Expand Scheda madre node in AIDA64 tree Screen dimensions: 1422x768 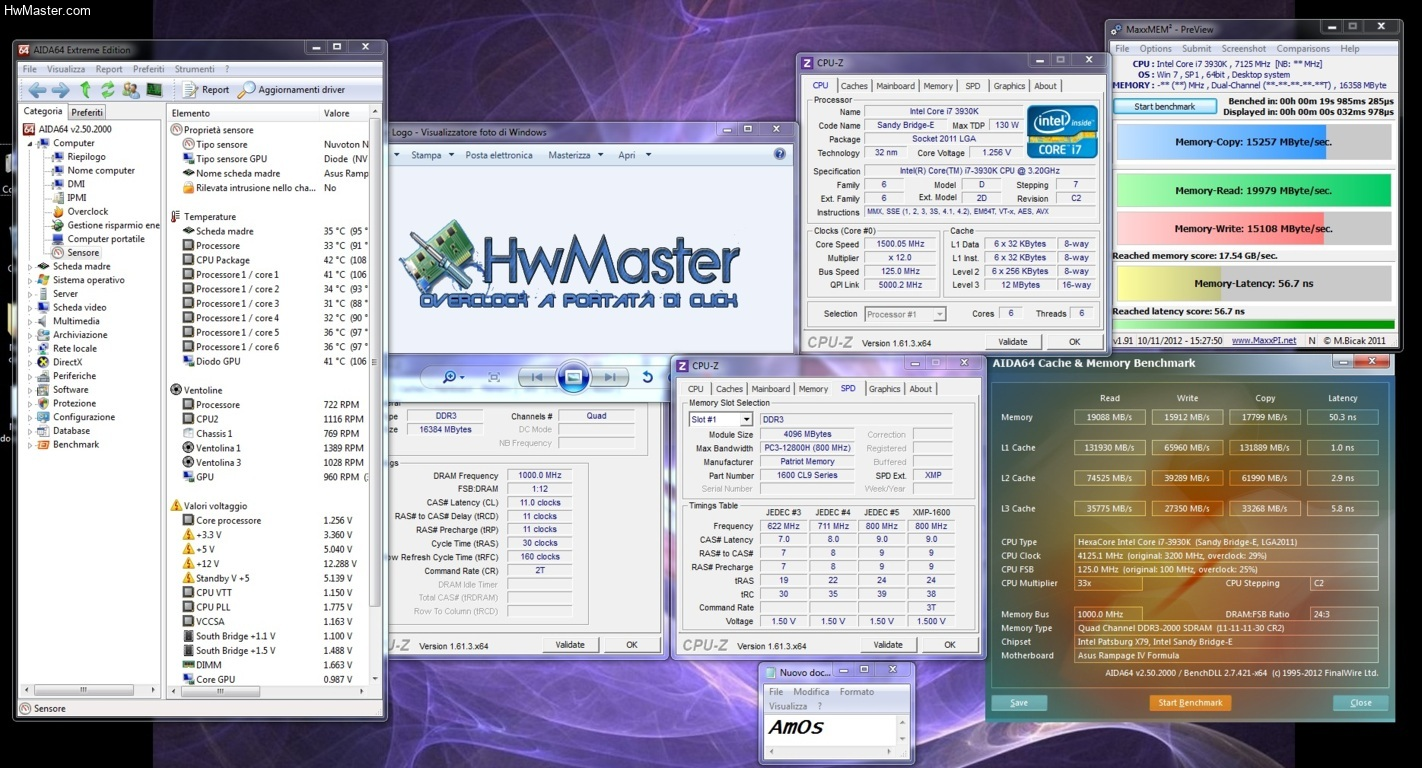(29, 267)
